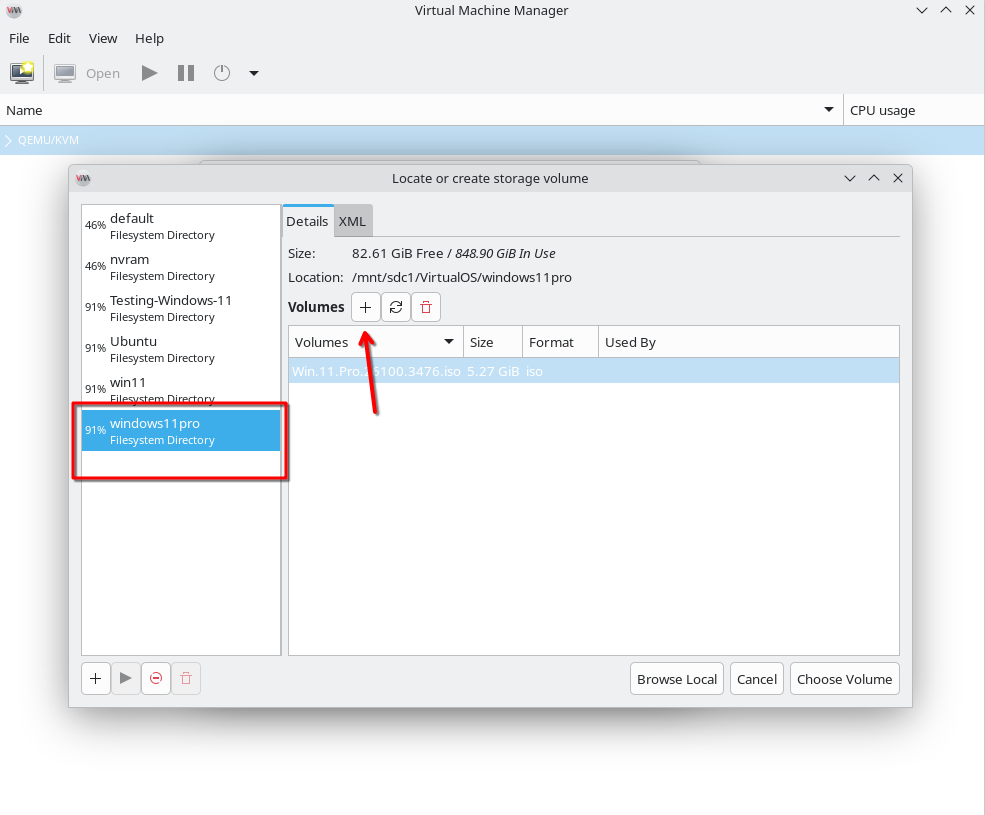Open the Edit menu
985x815 pixels.
[59, 38]
